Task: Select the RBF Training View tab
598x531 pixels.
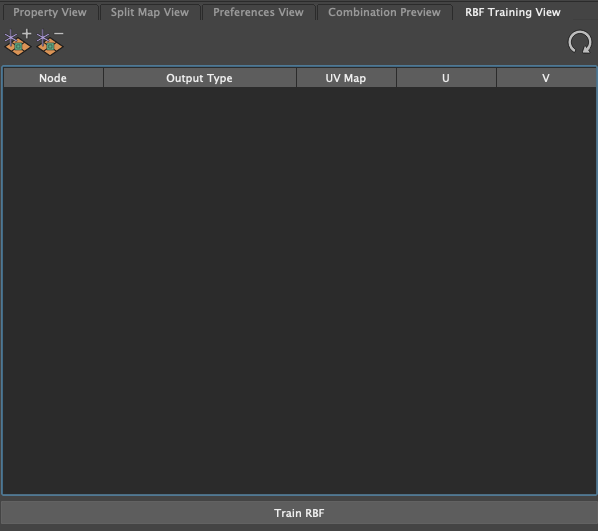Action: pos(513,12)
